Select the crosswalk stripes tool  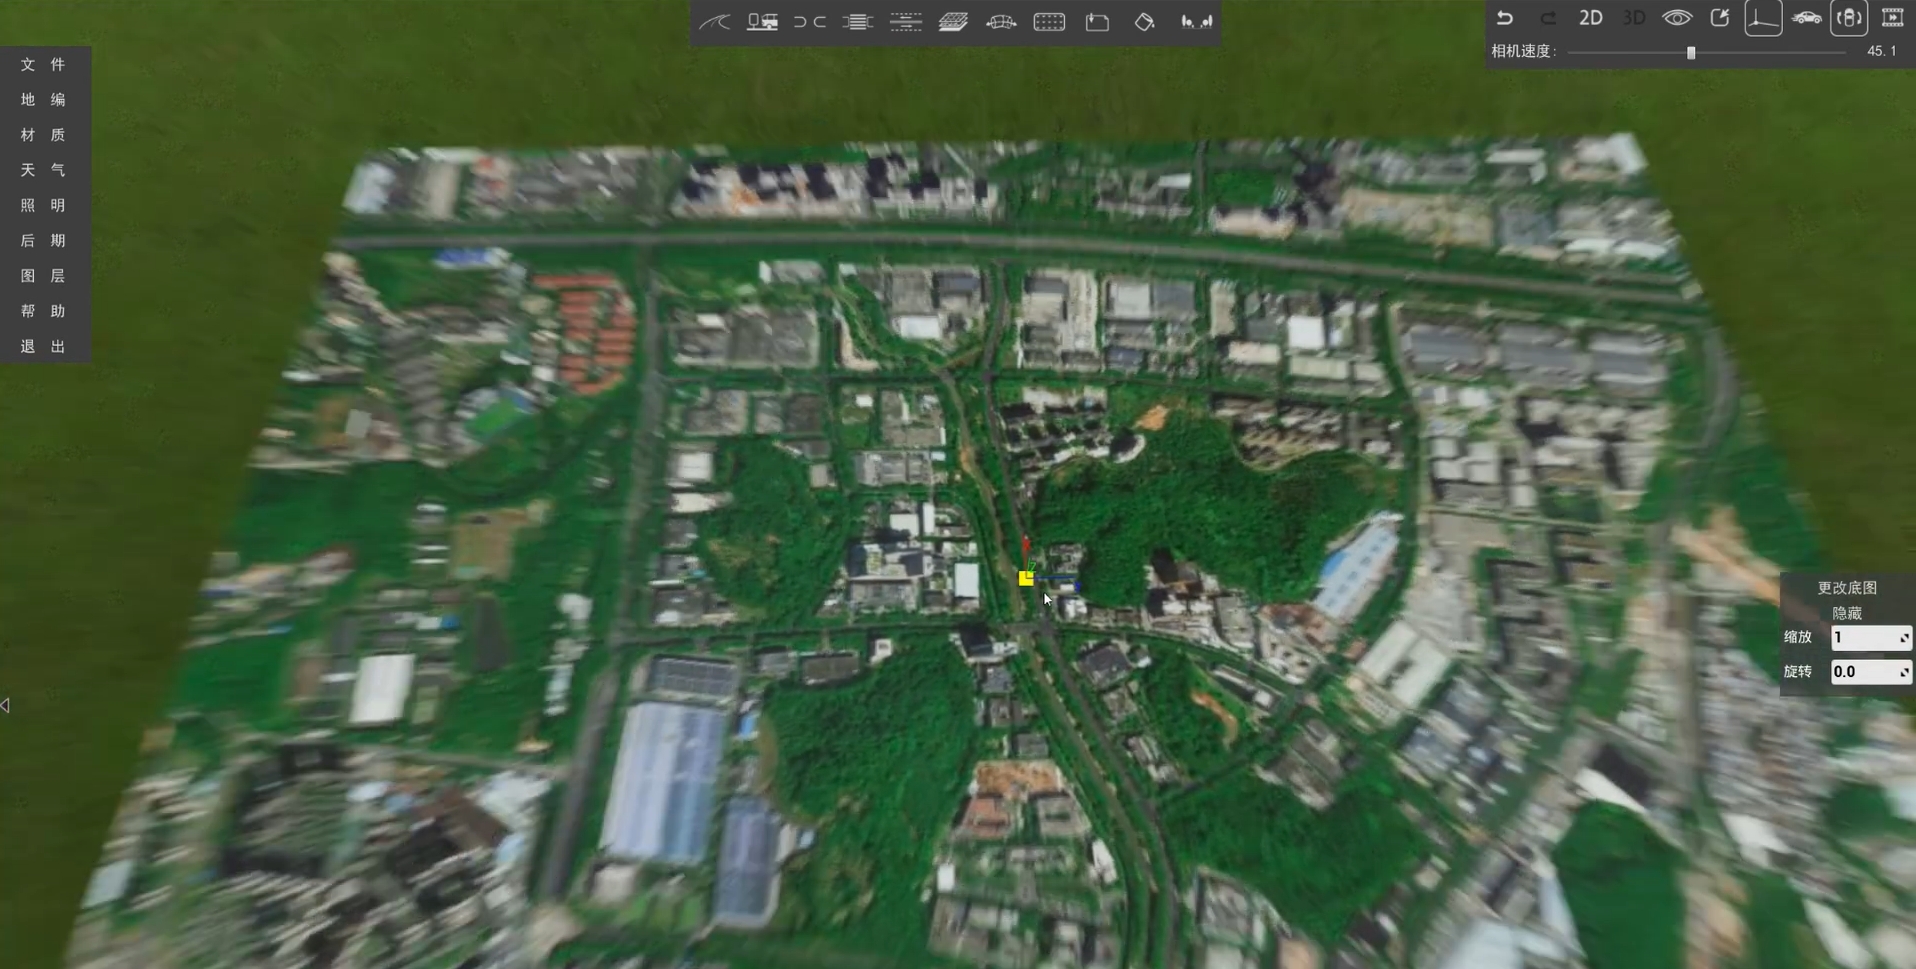[x=858, y=21]
